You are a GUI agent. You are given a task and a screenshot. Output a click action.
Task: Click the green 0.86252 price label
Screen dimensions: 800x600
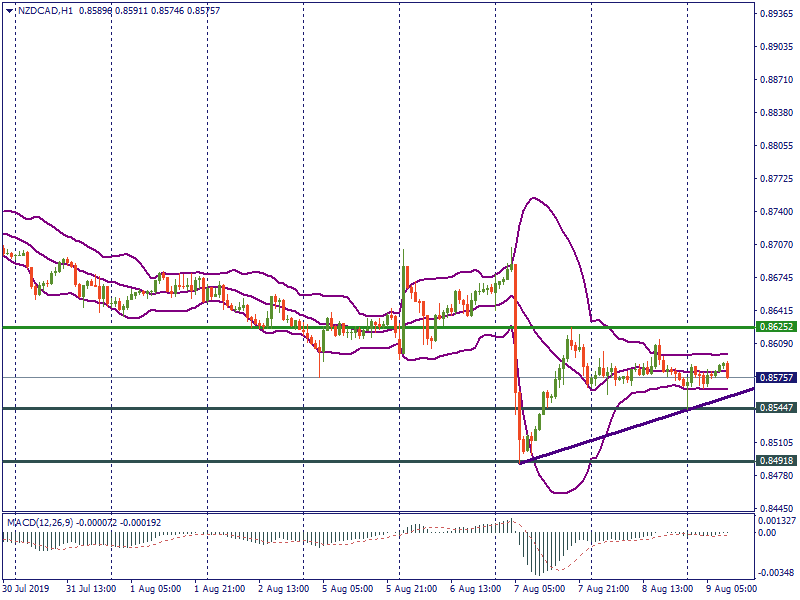[775, 327]
